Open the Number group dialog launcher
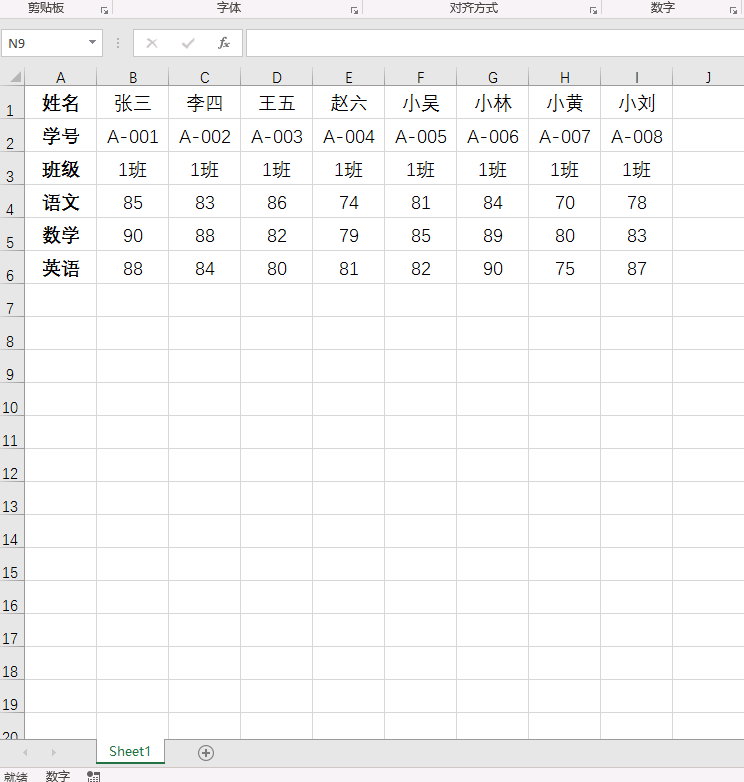This screenshot has width=744, height=782. pos(733,10)
